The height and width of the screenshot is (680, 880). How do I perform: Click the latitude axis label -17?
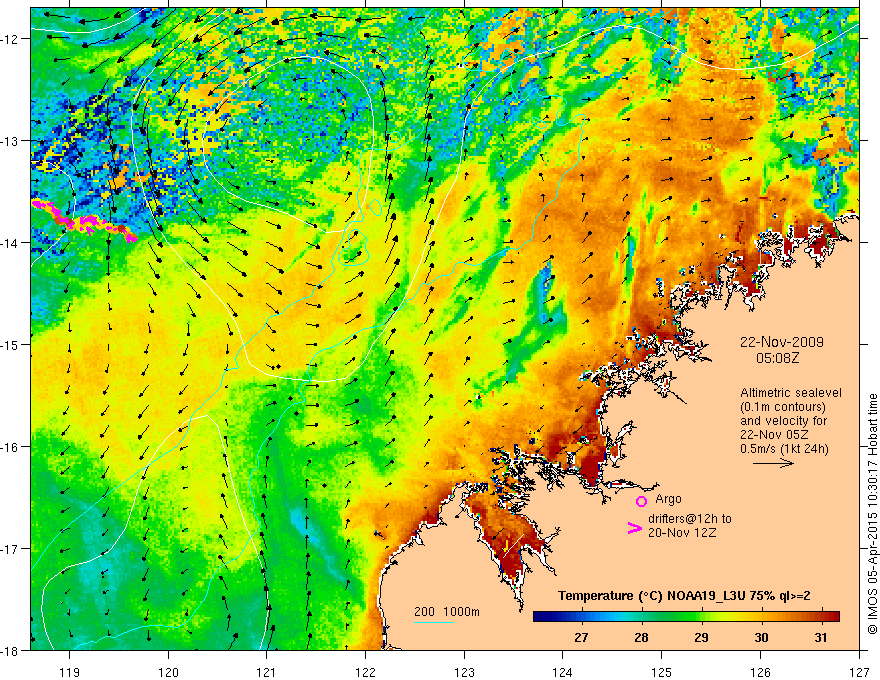tap(10, 548)
